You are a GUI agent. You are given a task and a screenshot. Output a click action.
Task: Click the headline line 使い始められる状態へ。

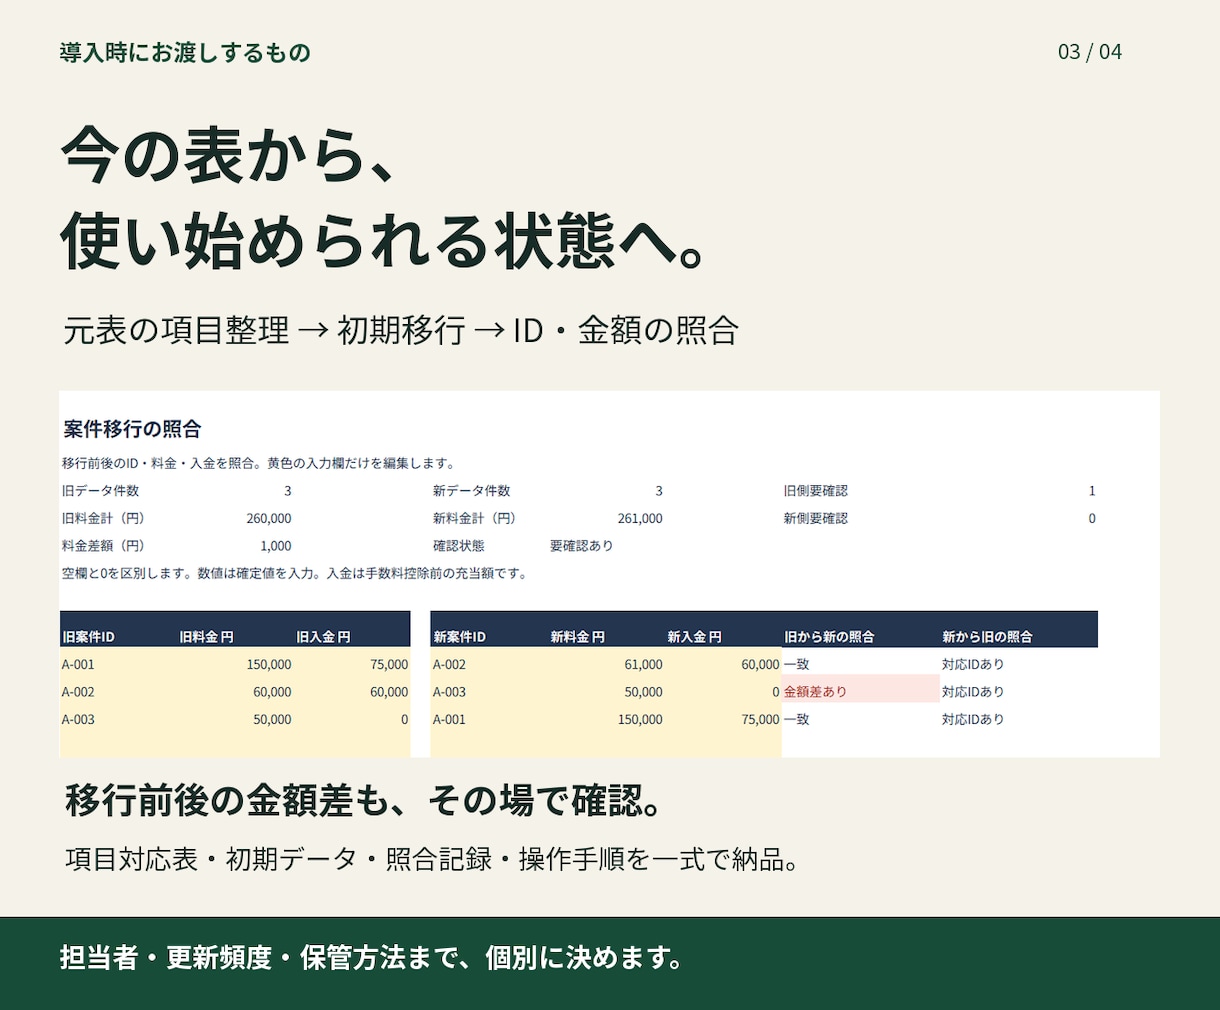(x=385, y=240)
